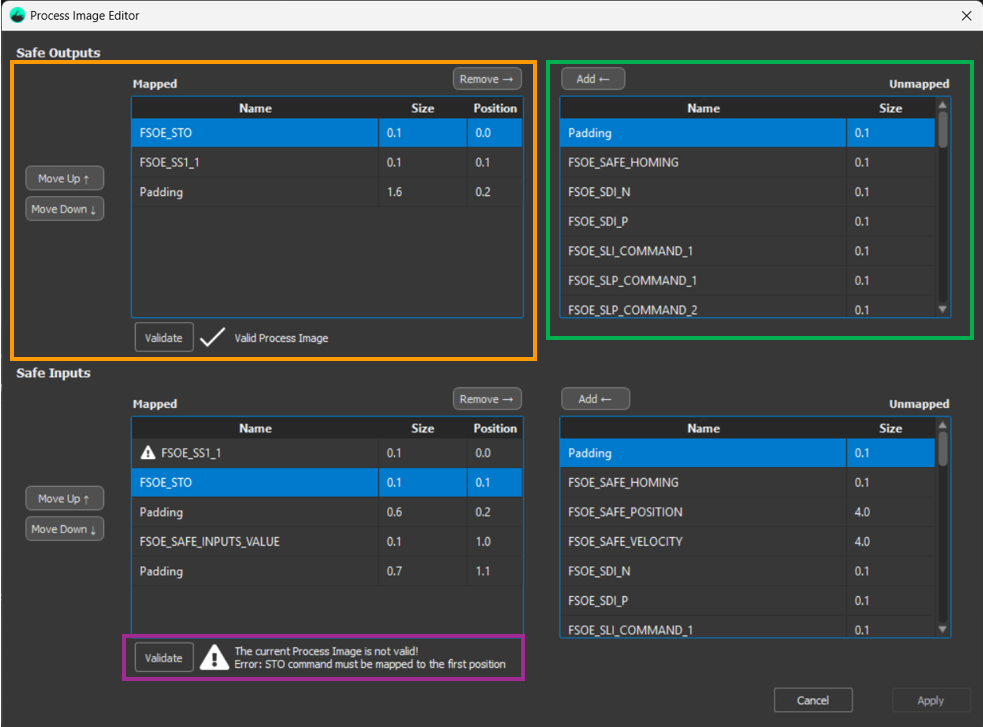Viewport: 983px width, 727px height.
Task: Click the checkmark icon for Valid Process Image
Action: coord(212,338)
